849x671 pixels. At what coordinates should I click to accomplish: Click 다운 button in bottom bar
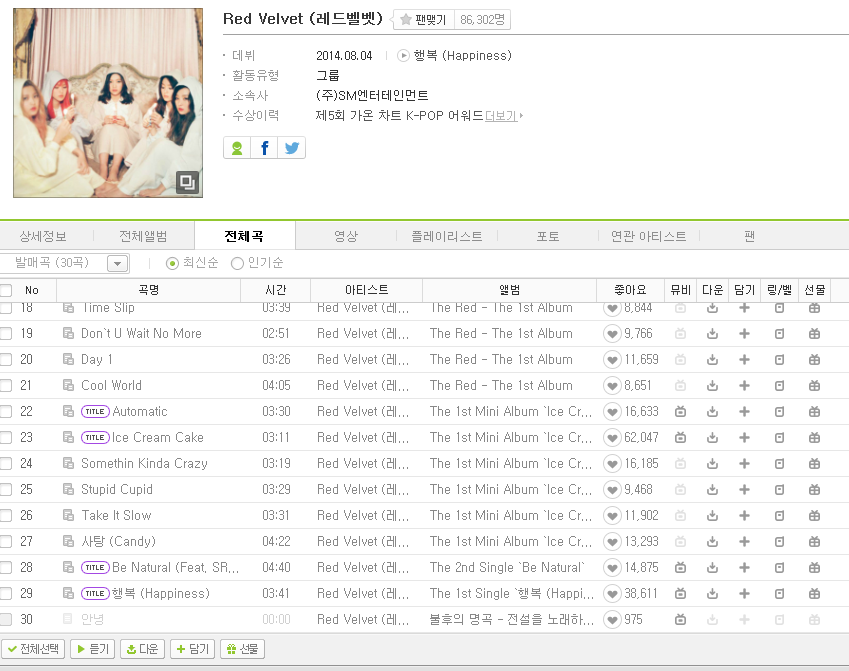pos(142,649)
